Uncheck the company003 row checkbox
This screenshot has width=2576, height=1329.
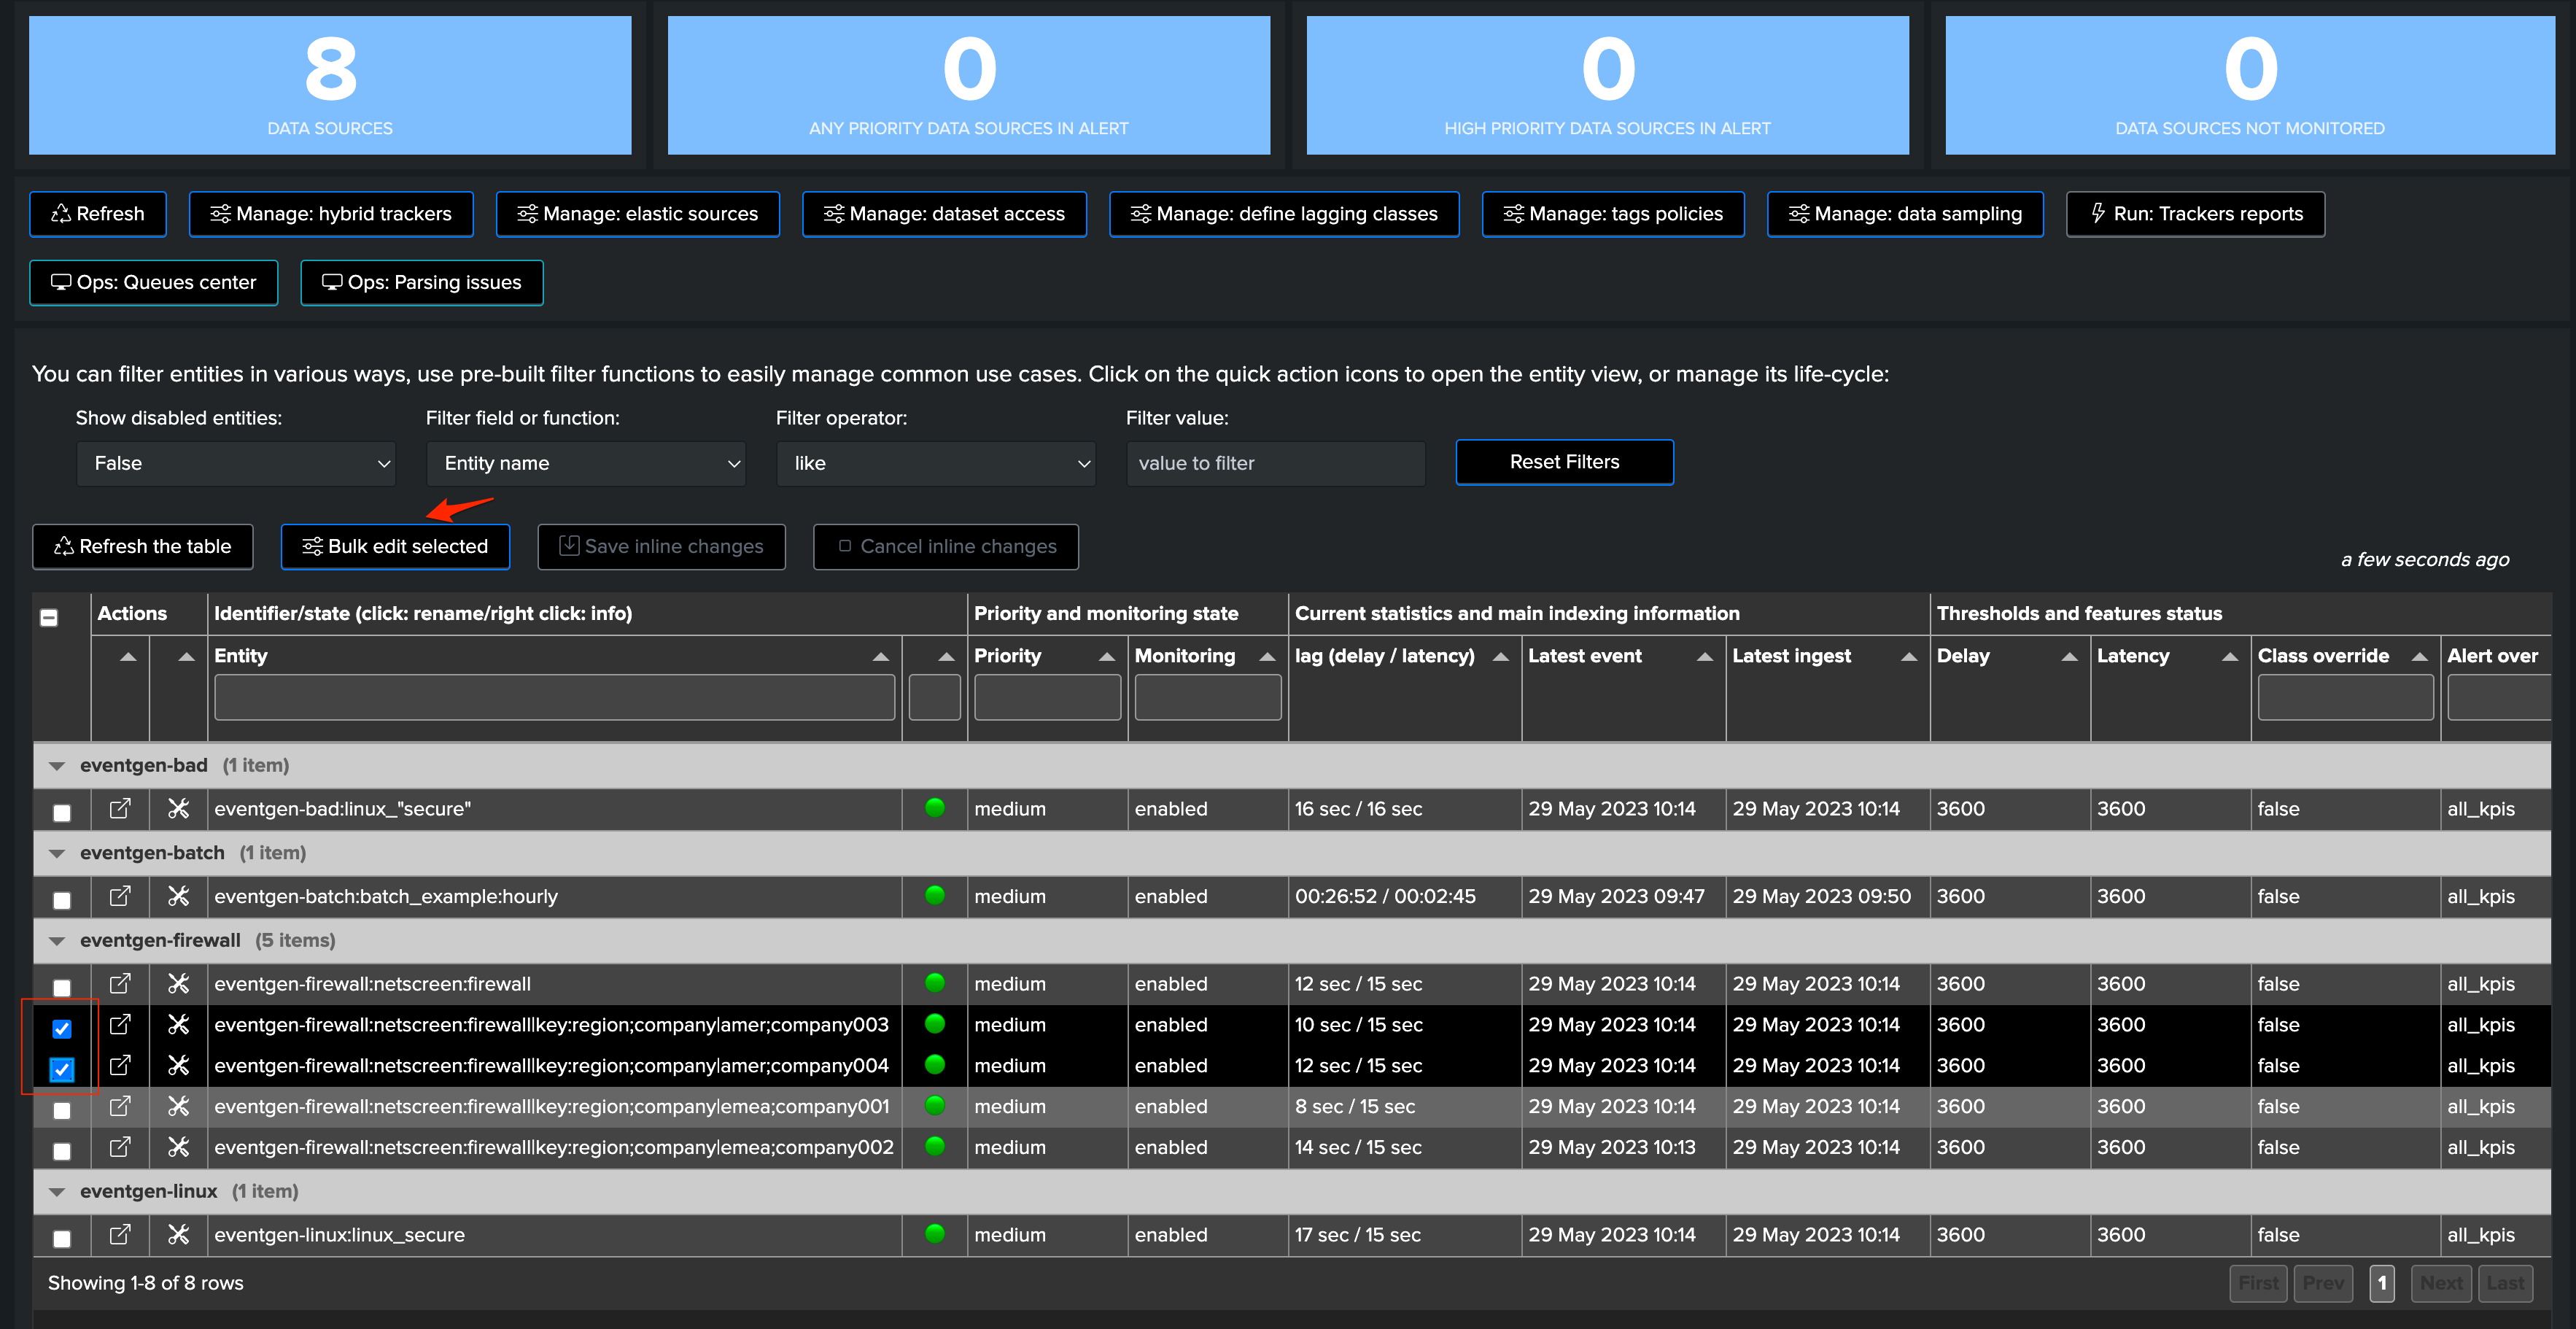tap(62, 1028)
